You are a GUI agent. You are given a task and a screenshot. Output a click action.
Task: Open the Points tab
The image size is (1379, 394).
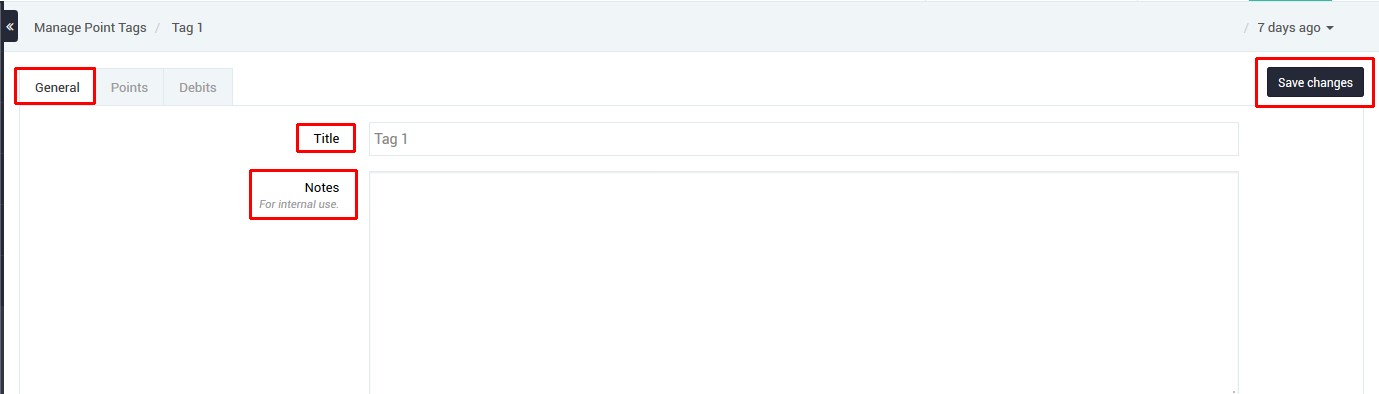coord(129,87)
